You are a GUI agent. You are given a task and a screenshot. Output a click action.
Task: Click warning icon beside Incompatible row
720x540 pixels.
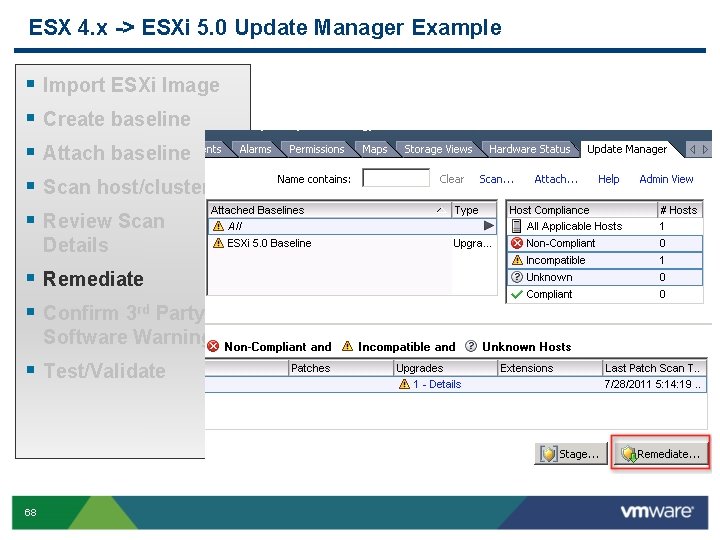[517, 260]
